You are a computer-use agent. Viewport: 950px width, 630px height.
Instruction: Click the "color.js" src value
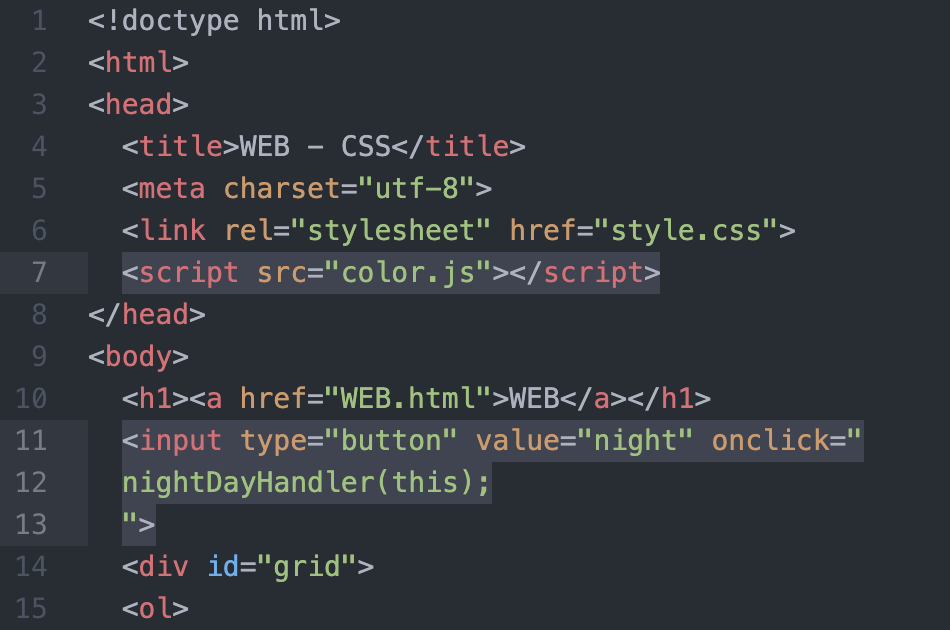click(x=408, y=273)
